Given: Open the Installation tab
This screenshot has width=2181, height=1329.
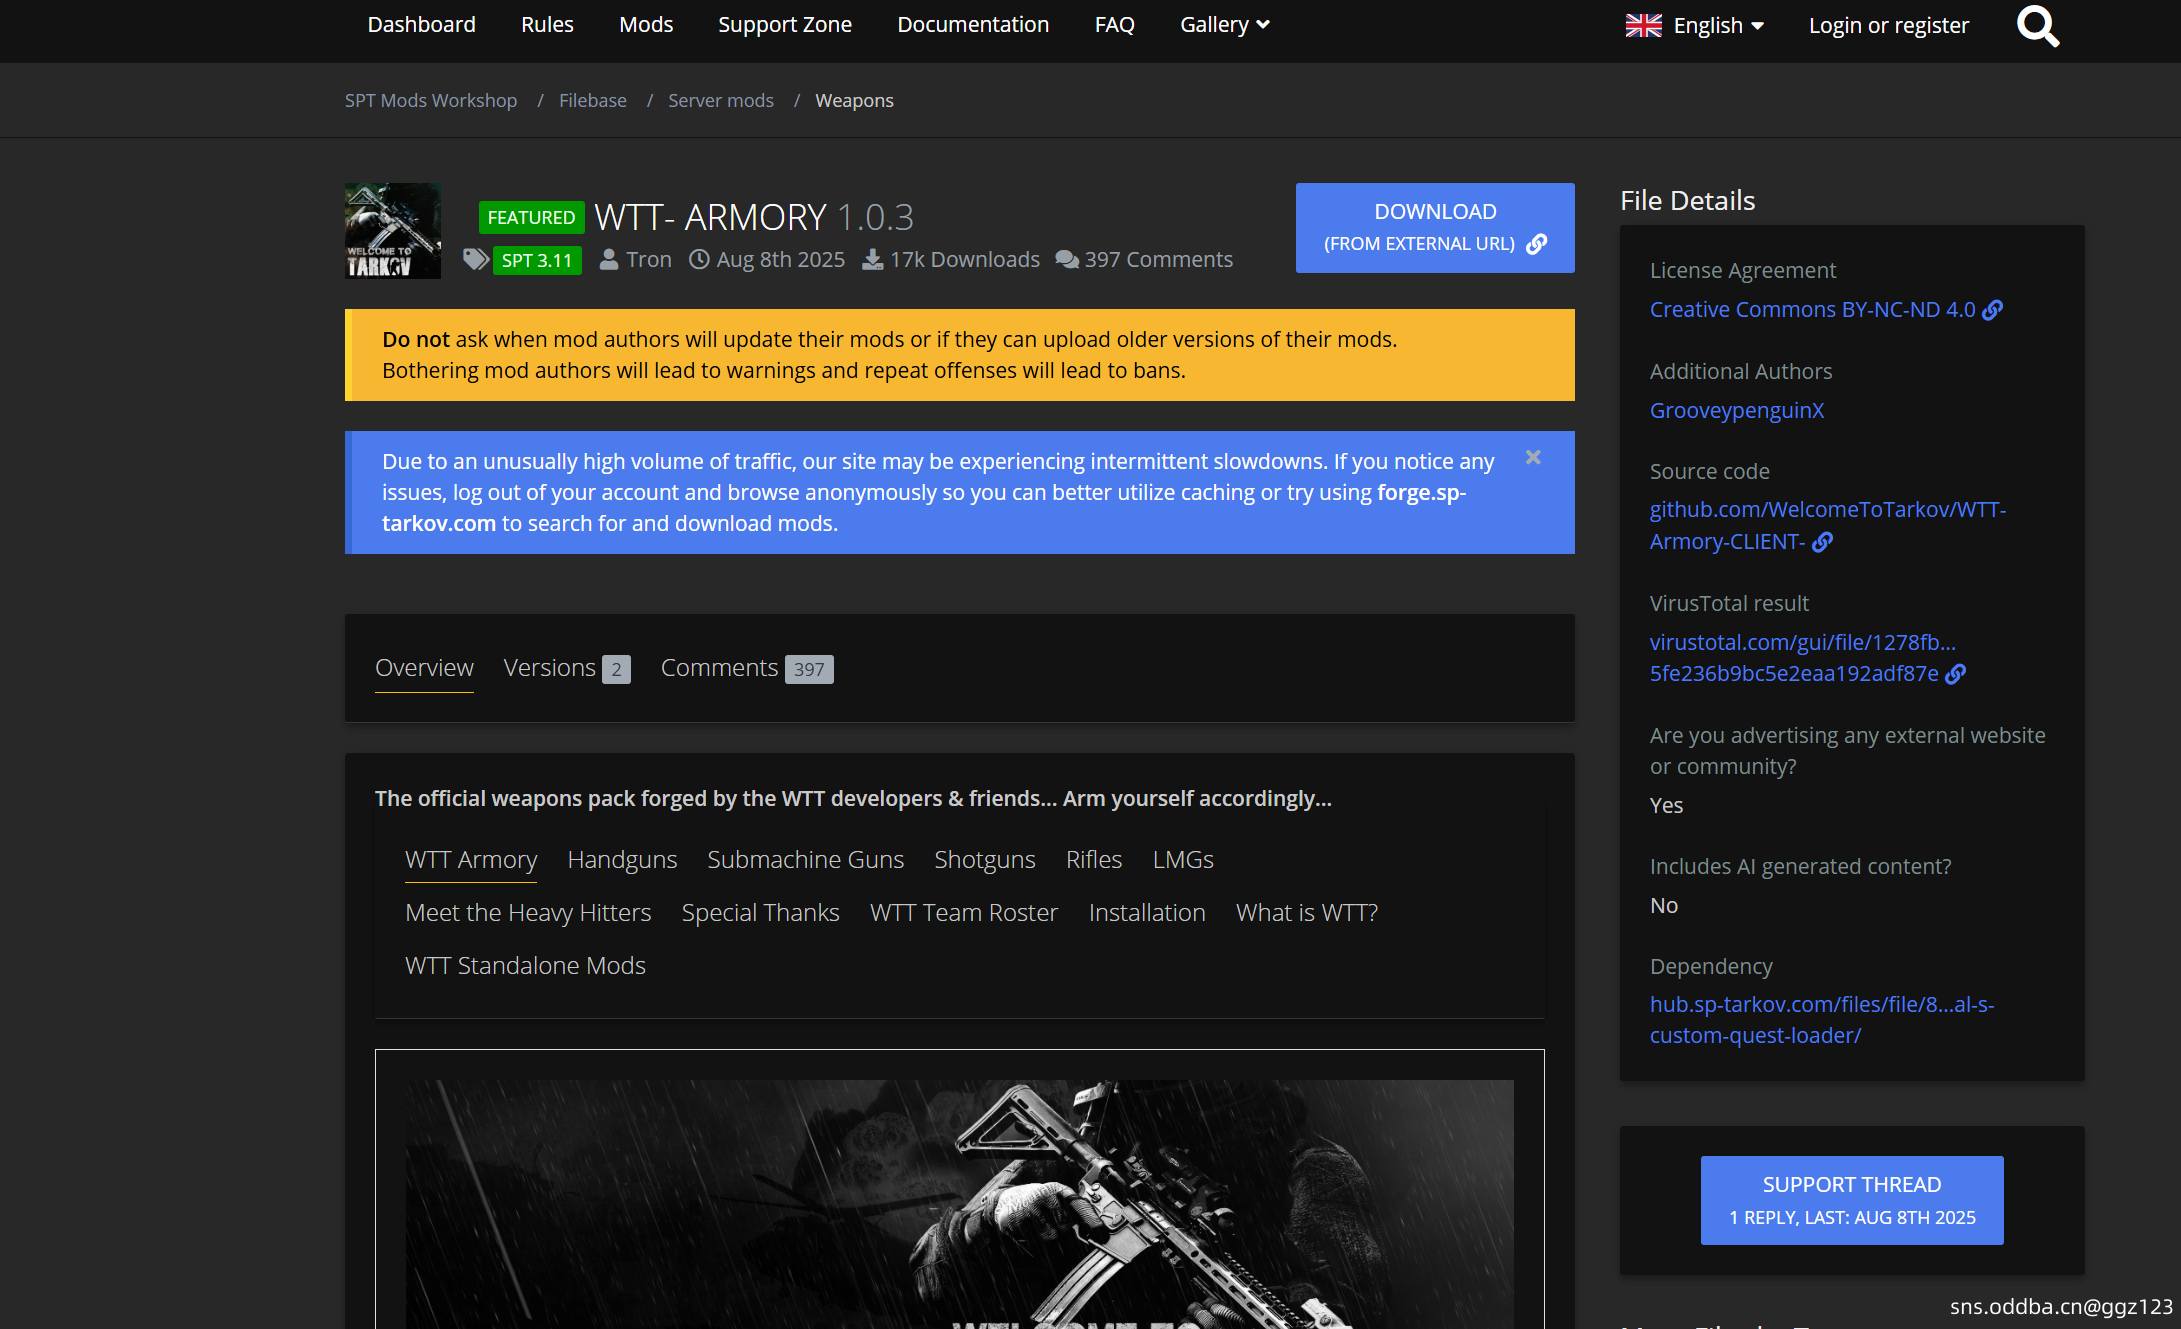Looking at the screenshot, I should click(x=1147, y=913).
